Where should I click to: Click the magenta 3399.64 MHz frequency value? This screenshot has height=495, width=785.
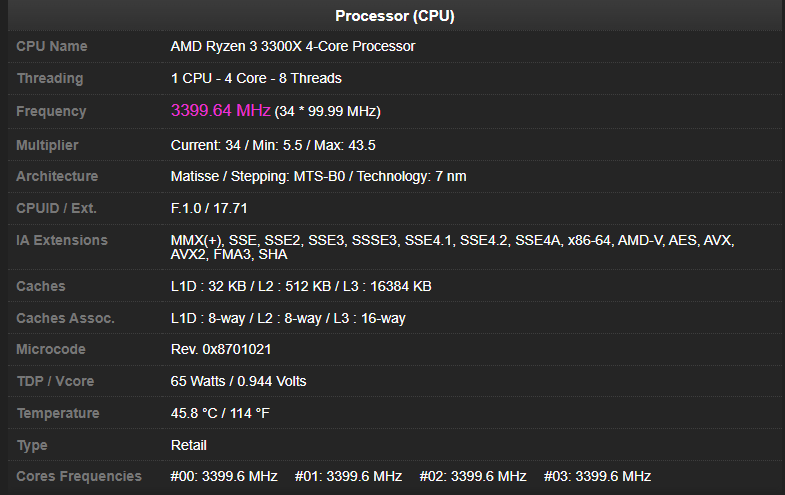pyautogui.click(x=220, y=110)
